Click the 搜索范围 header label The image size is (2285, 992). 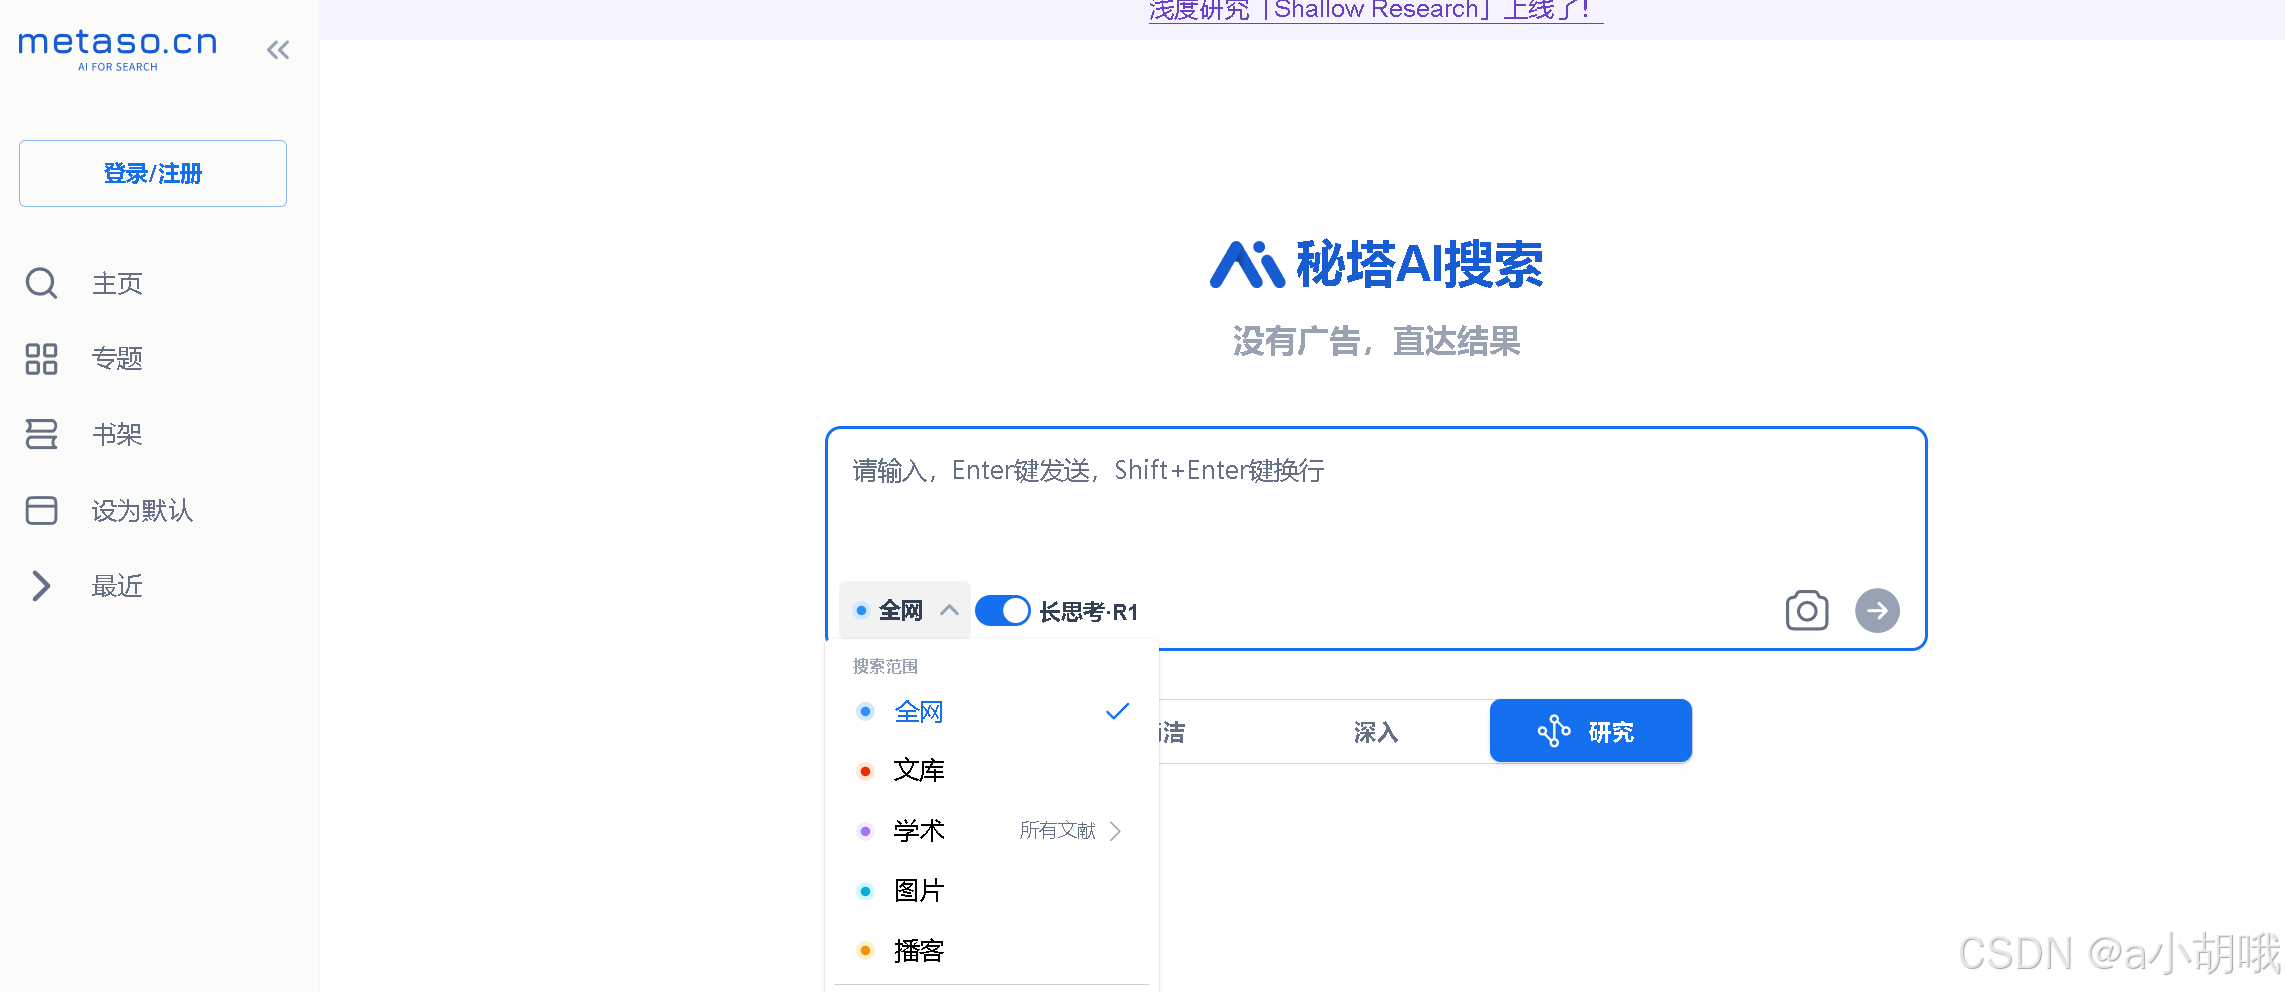click(x=885, y=666)
